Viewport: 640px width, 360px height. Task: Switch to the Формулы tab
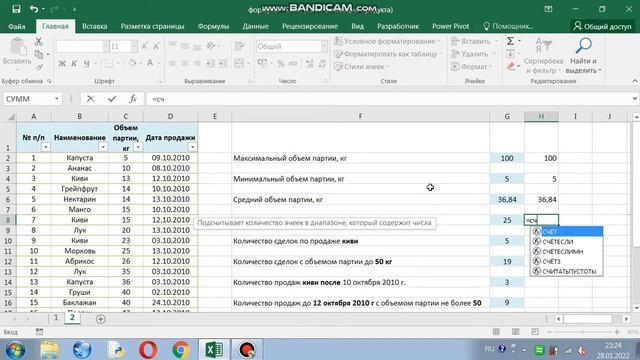[213, 27]
